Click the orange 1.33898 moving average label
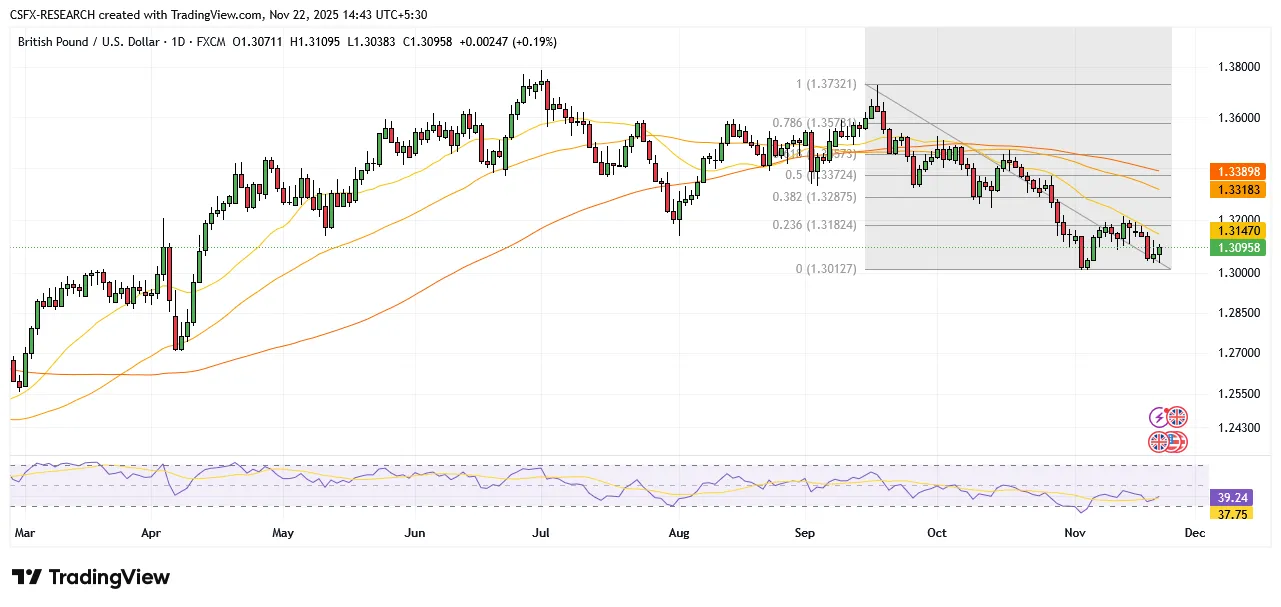Viewport: 1281px width, 607px height. (x=1238, y=172)
